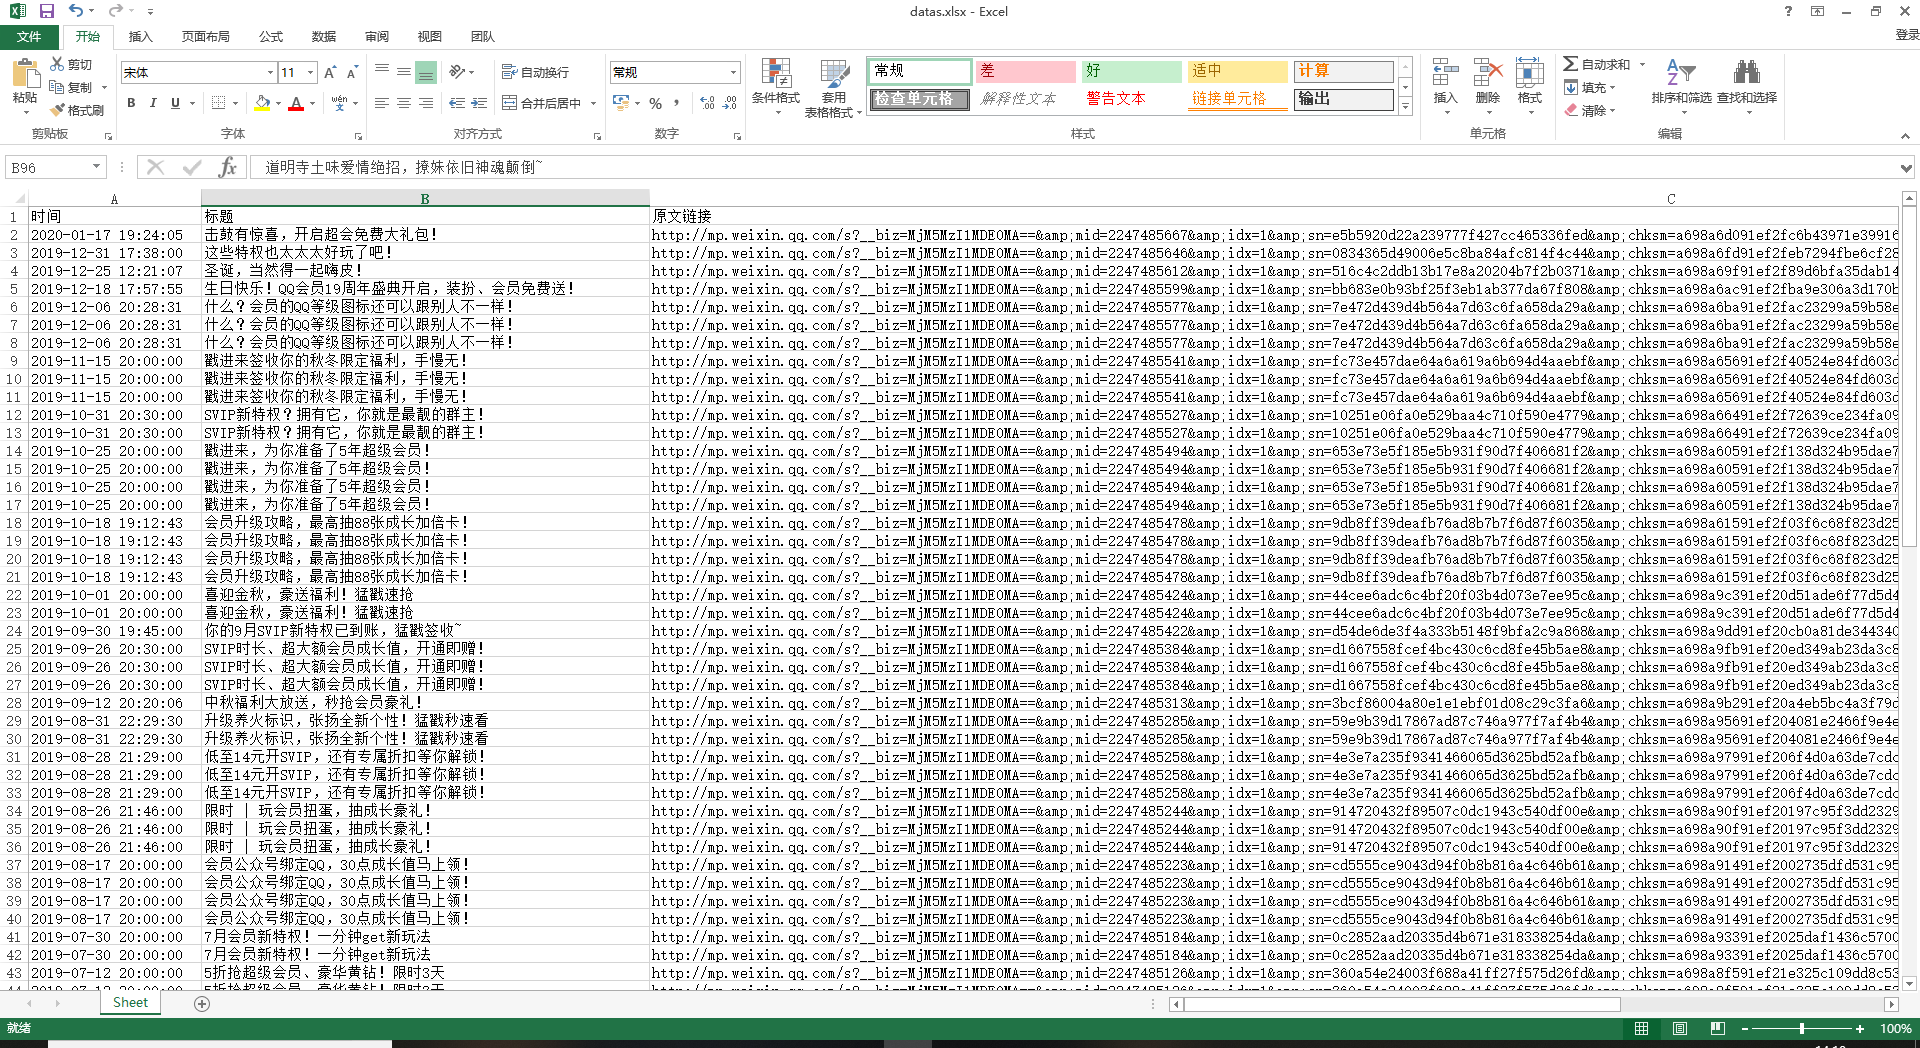Apply the 好 (Good) cell style
The height and width of the screenshot is (1048, 1920).
[x=1130, y=71]
